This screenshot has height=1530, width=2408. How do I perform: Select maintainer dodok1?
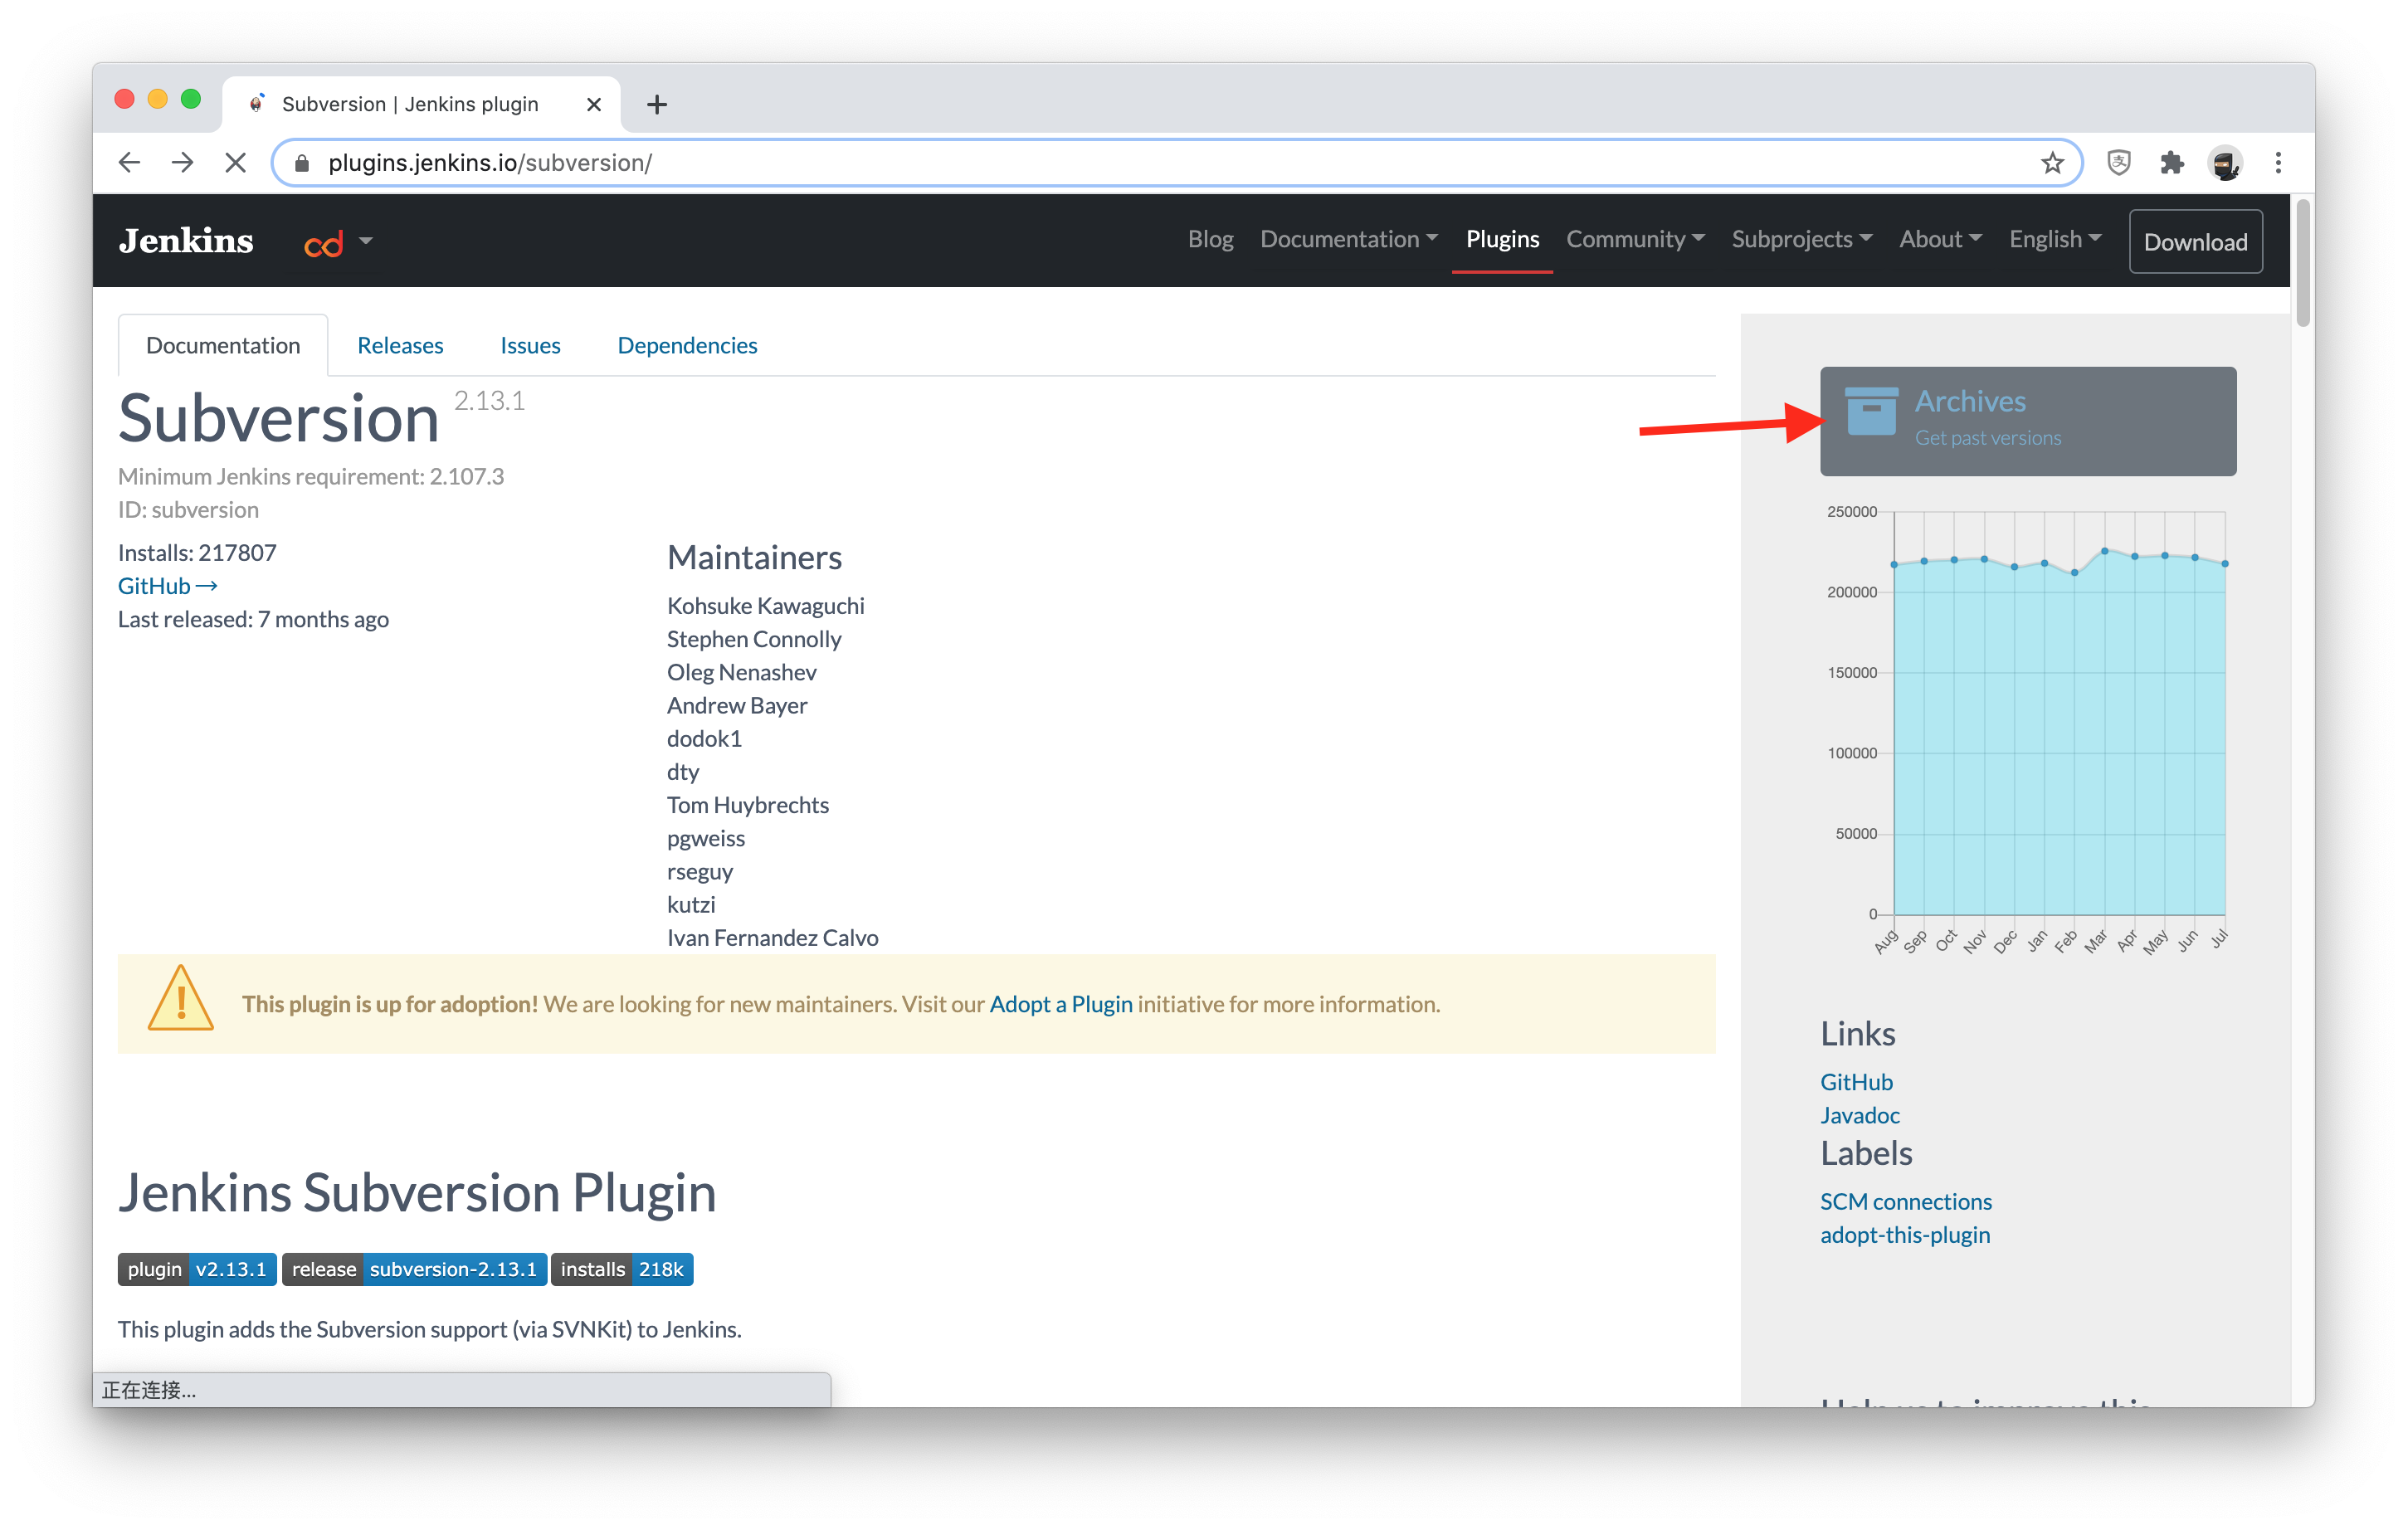click(x=704, y=739)
